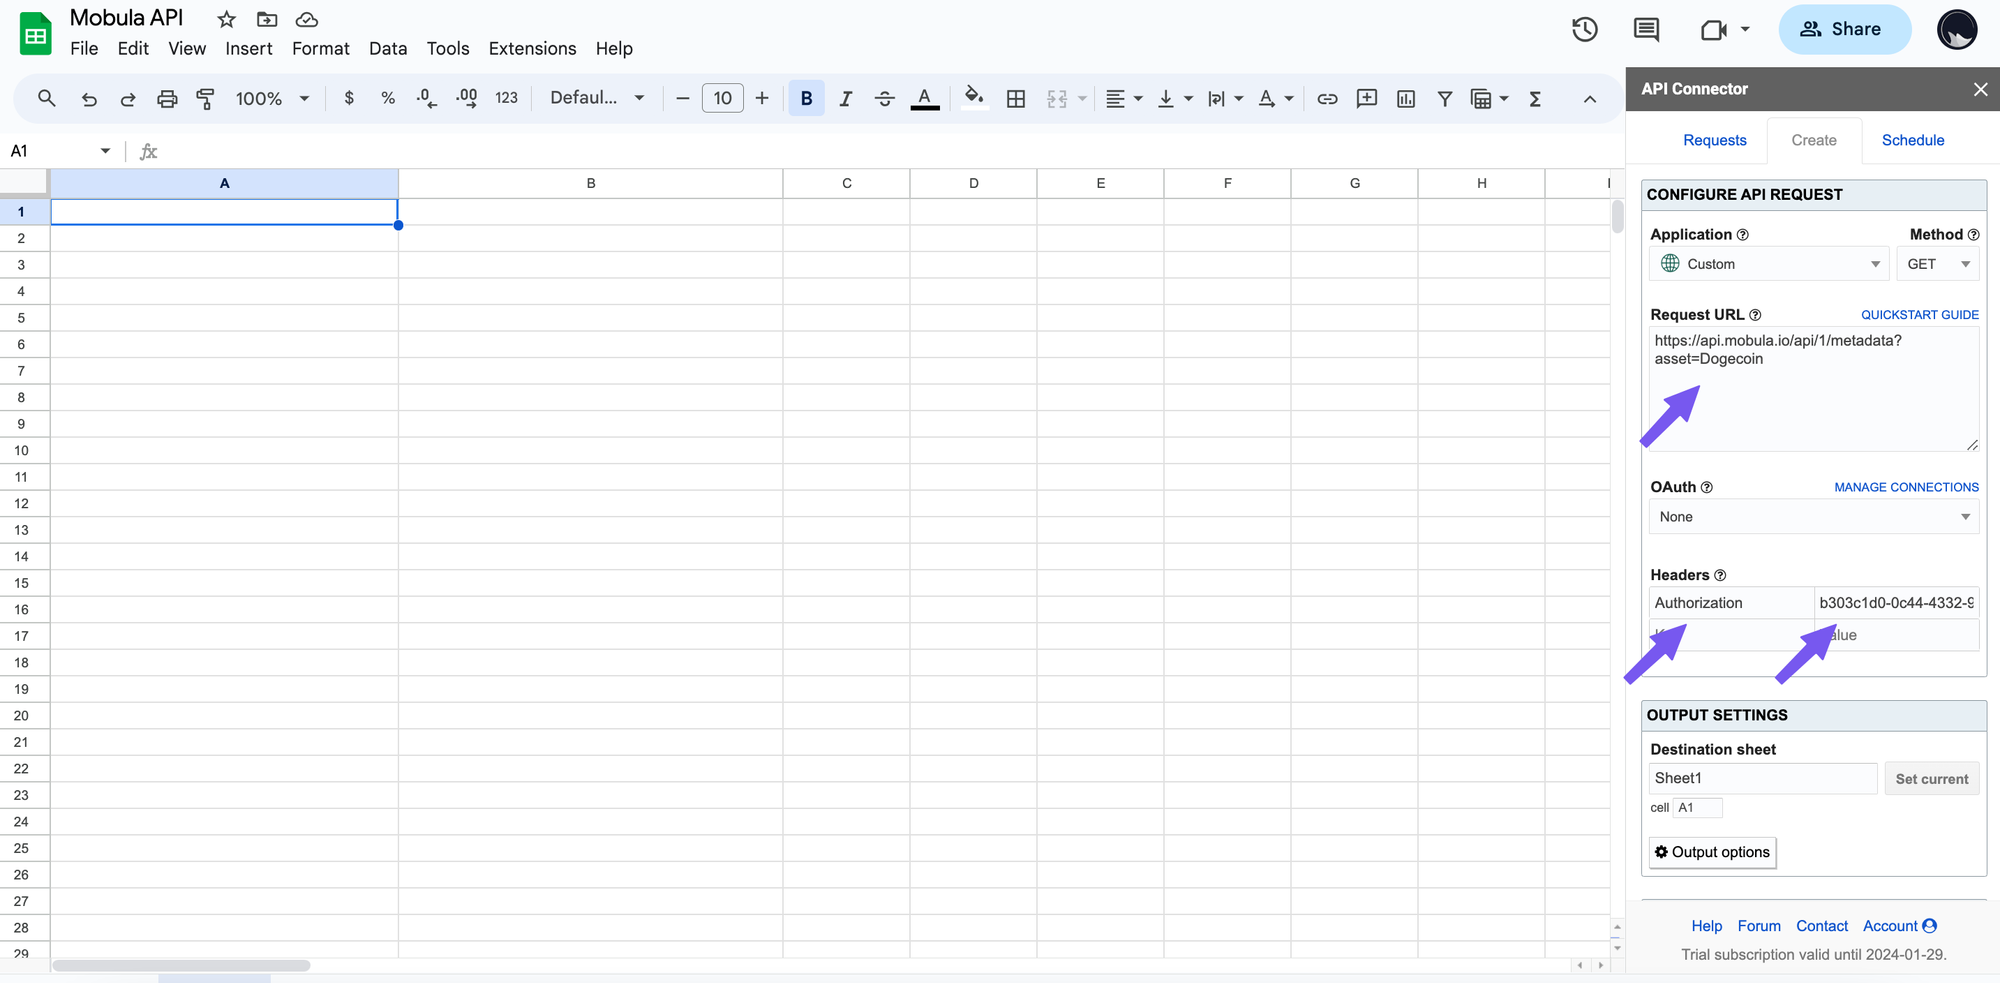Viewport: 2000px width, 983px height.
Task: Switch to the Requests tab
Action: click(1714, 140)
